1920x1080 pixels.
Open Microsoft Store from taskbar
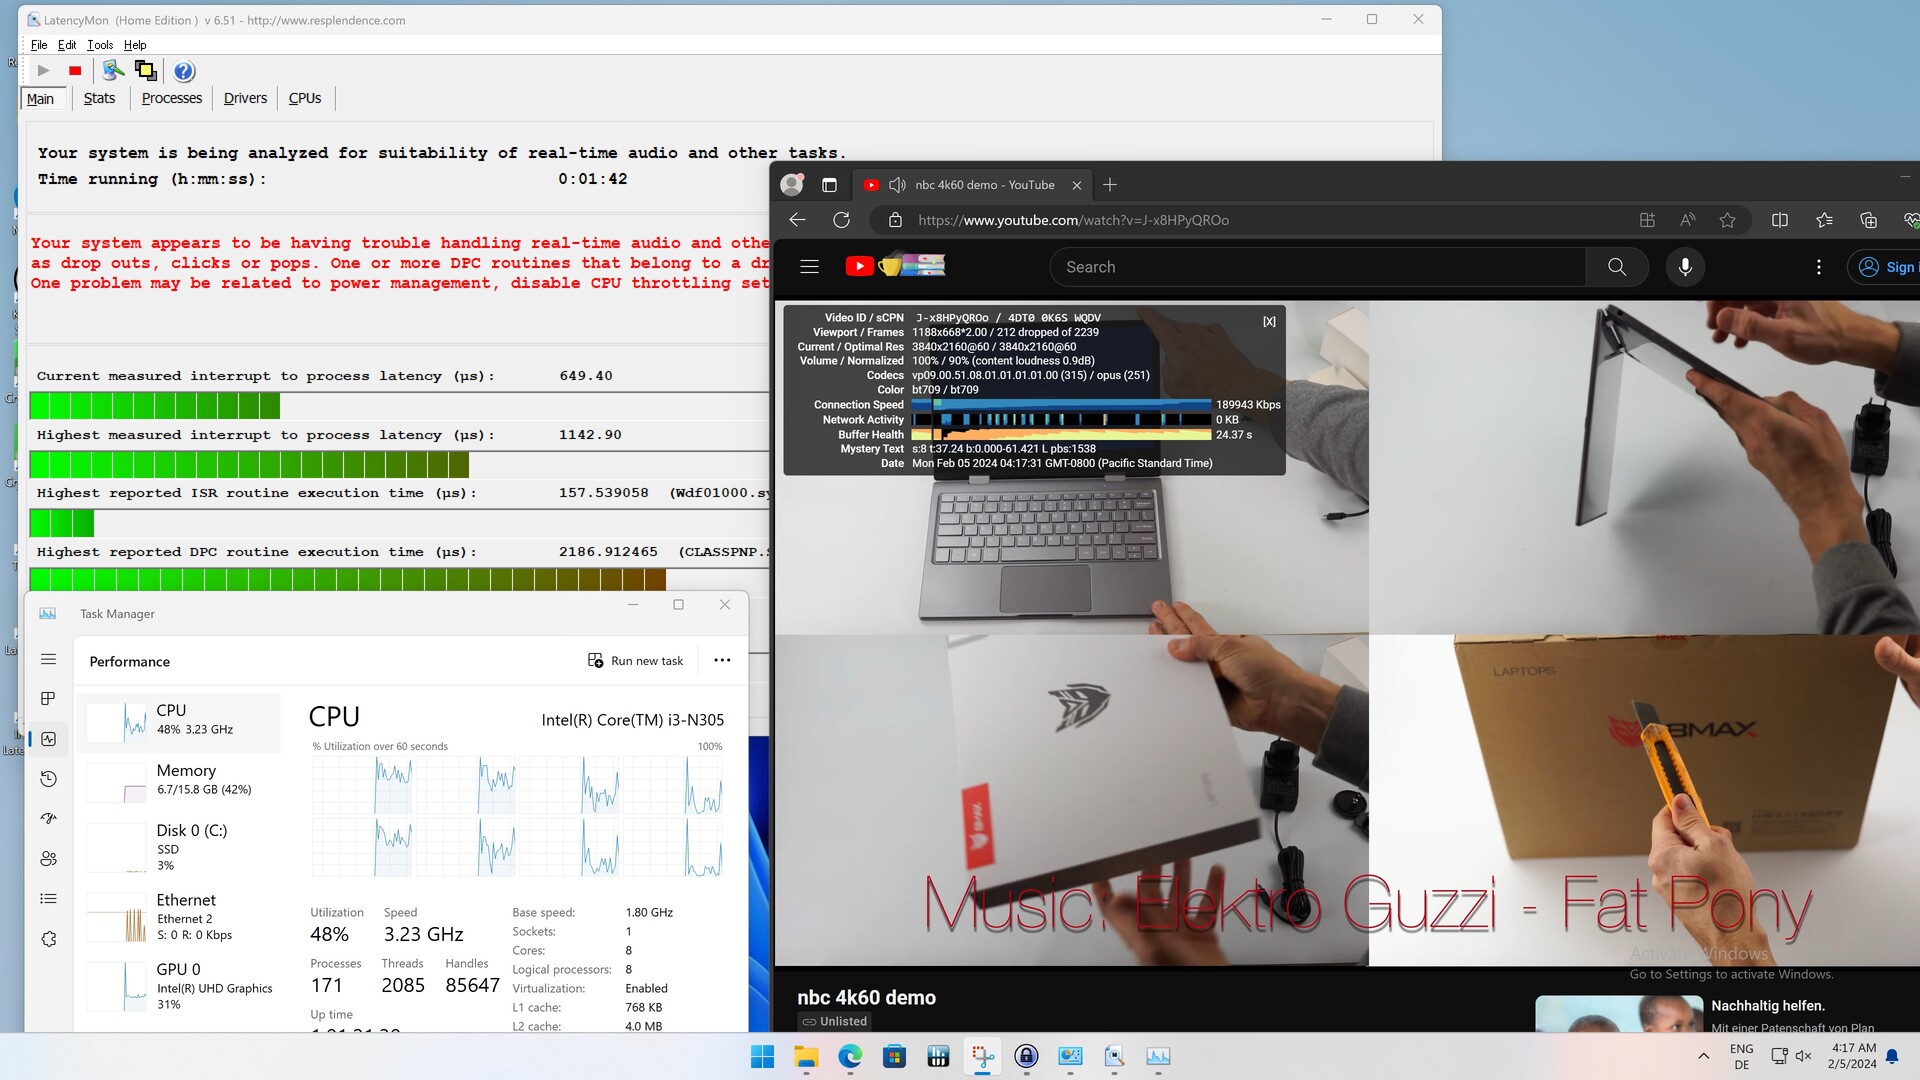[x=894, y=1056]
